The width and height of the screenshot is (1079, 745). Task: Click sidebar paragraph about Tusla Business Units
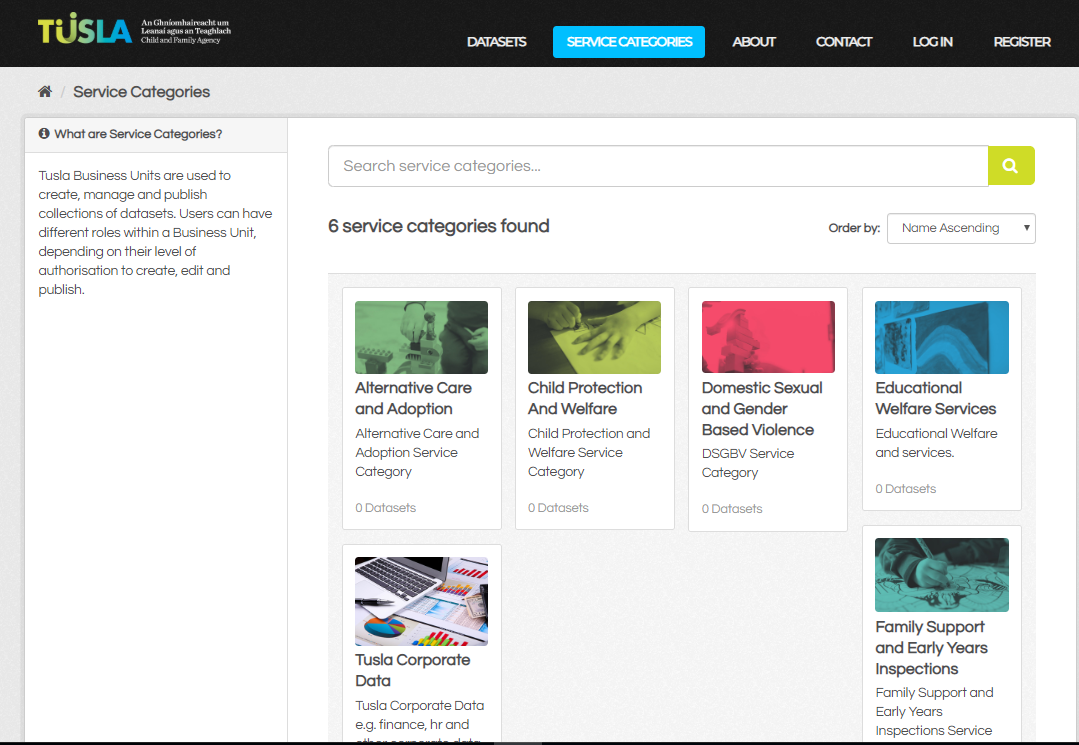pyautogui.click(x=156, y=233)
